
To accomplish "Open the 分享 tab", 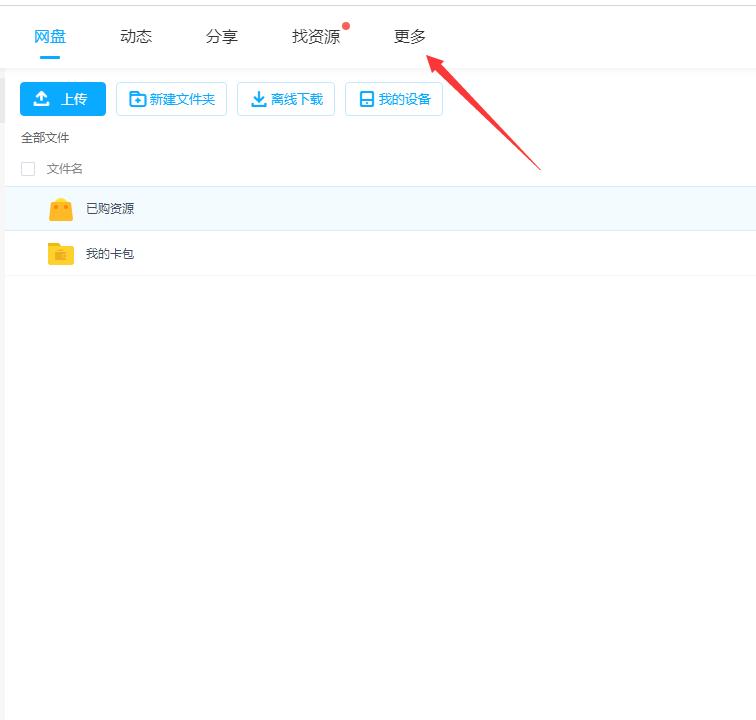I will [x=222, y=37].
